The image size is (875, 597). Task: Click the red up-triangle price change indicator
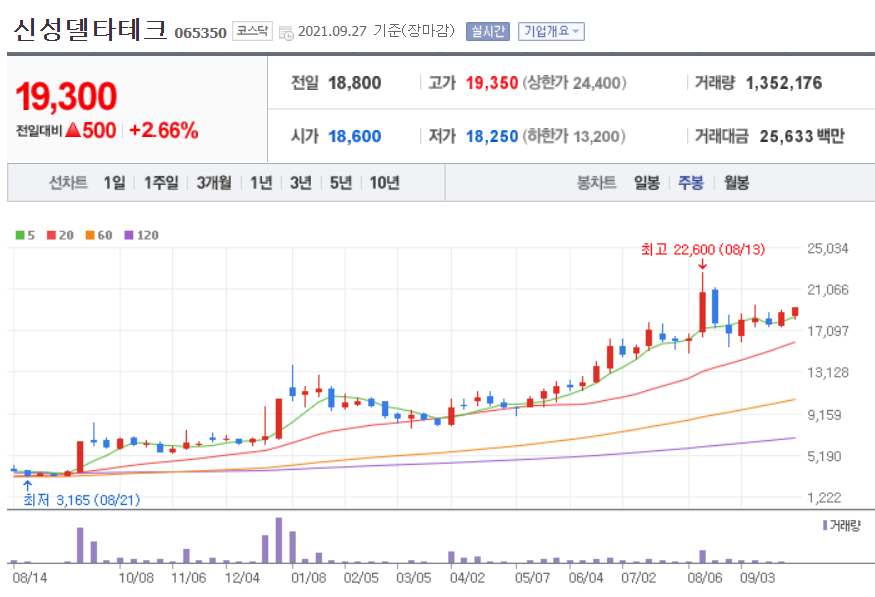[x=70, y=127]
